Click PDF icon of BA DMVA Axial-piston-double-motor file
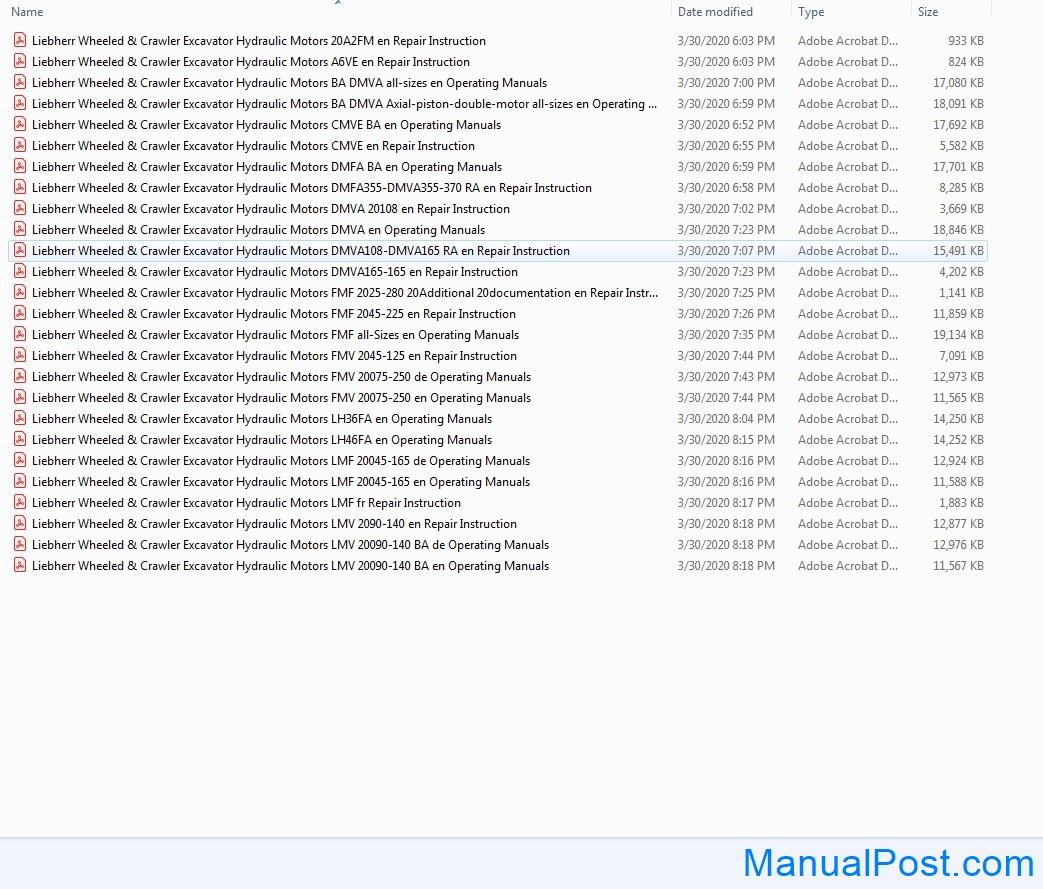 pos(20,103)
